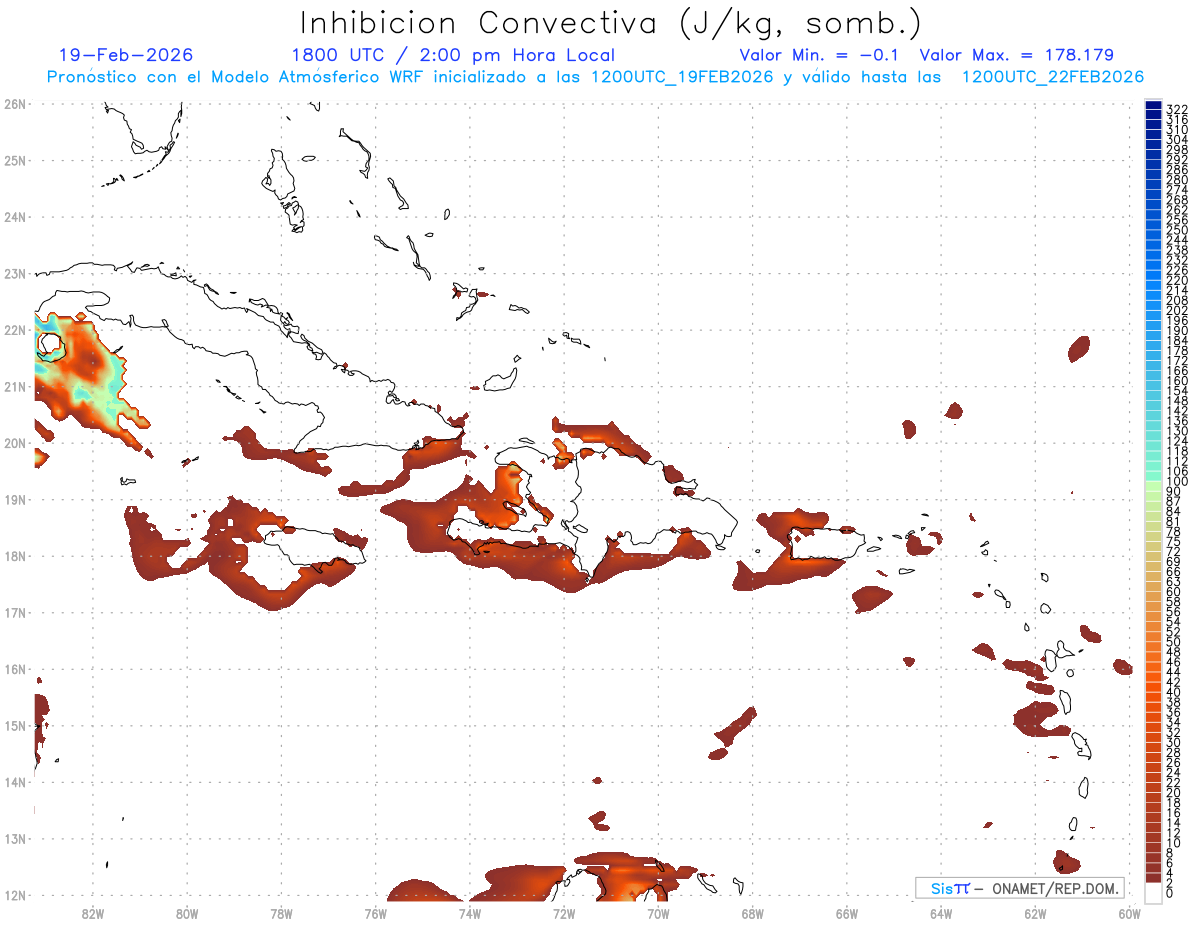Screen dimensions: 1200x927
Task: Click the '1200UTC_22FEB2026' valid-until time text
Action: (1052, 77)
